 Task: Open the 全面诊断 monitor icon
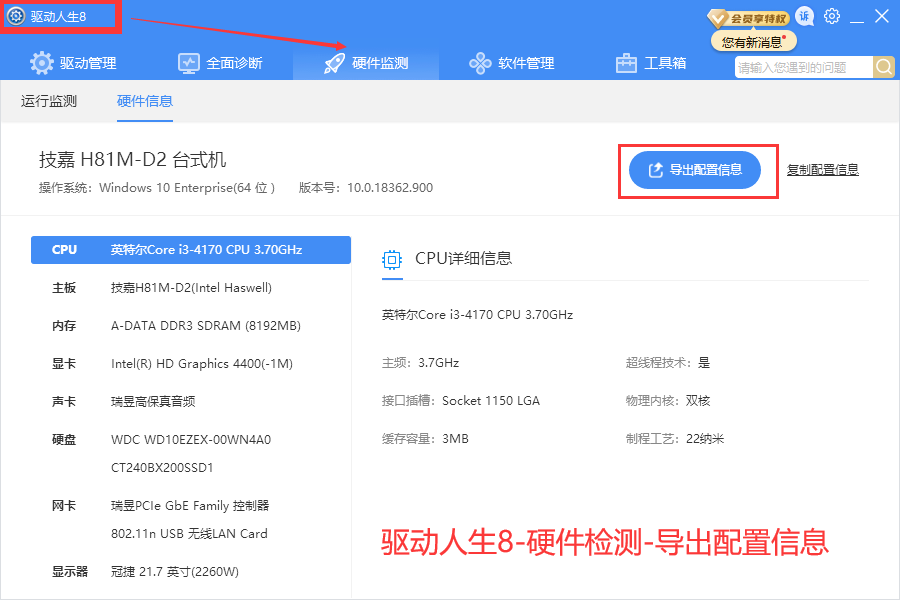coord(188,63)
